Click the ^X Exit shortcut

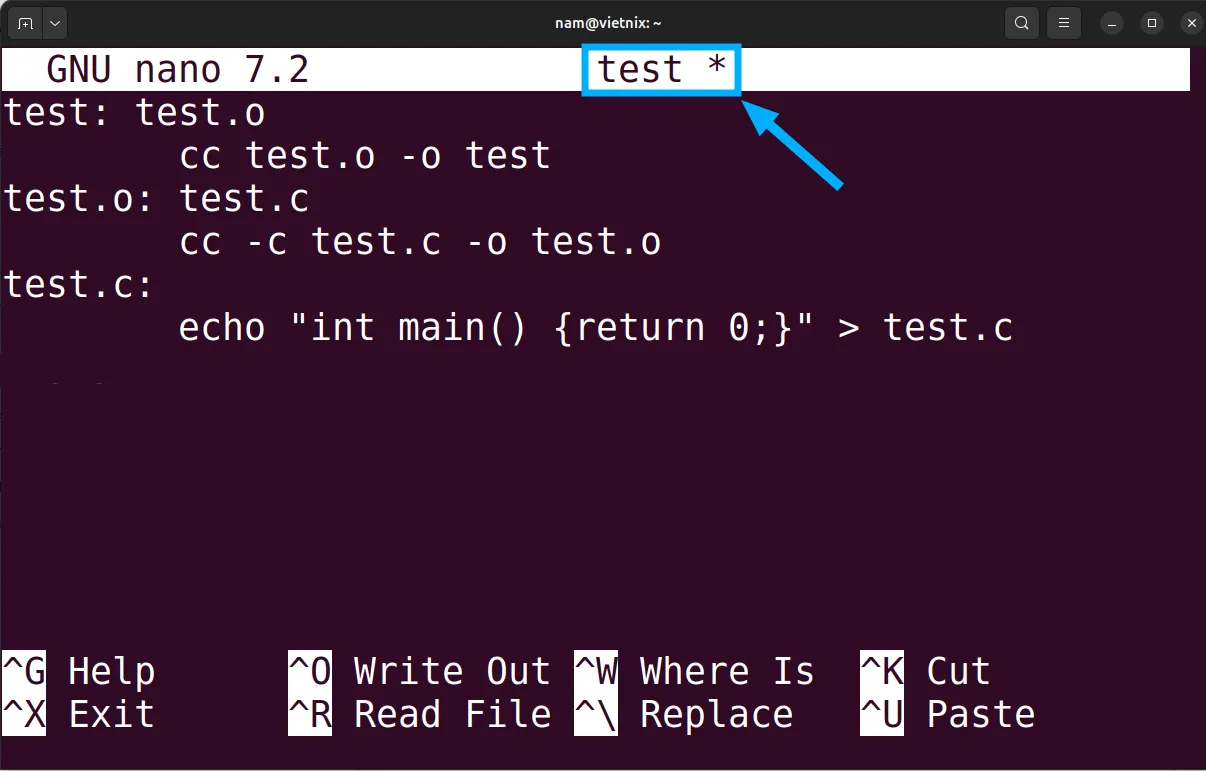pos(80,714)
